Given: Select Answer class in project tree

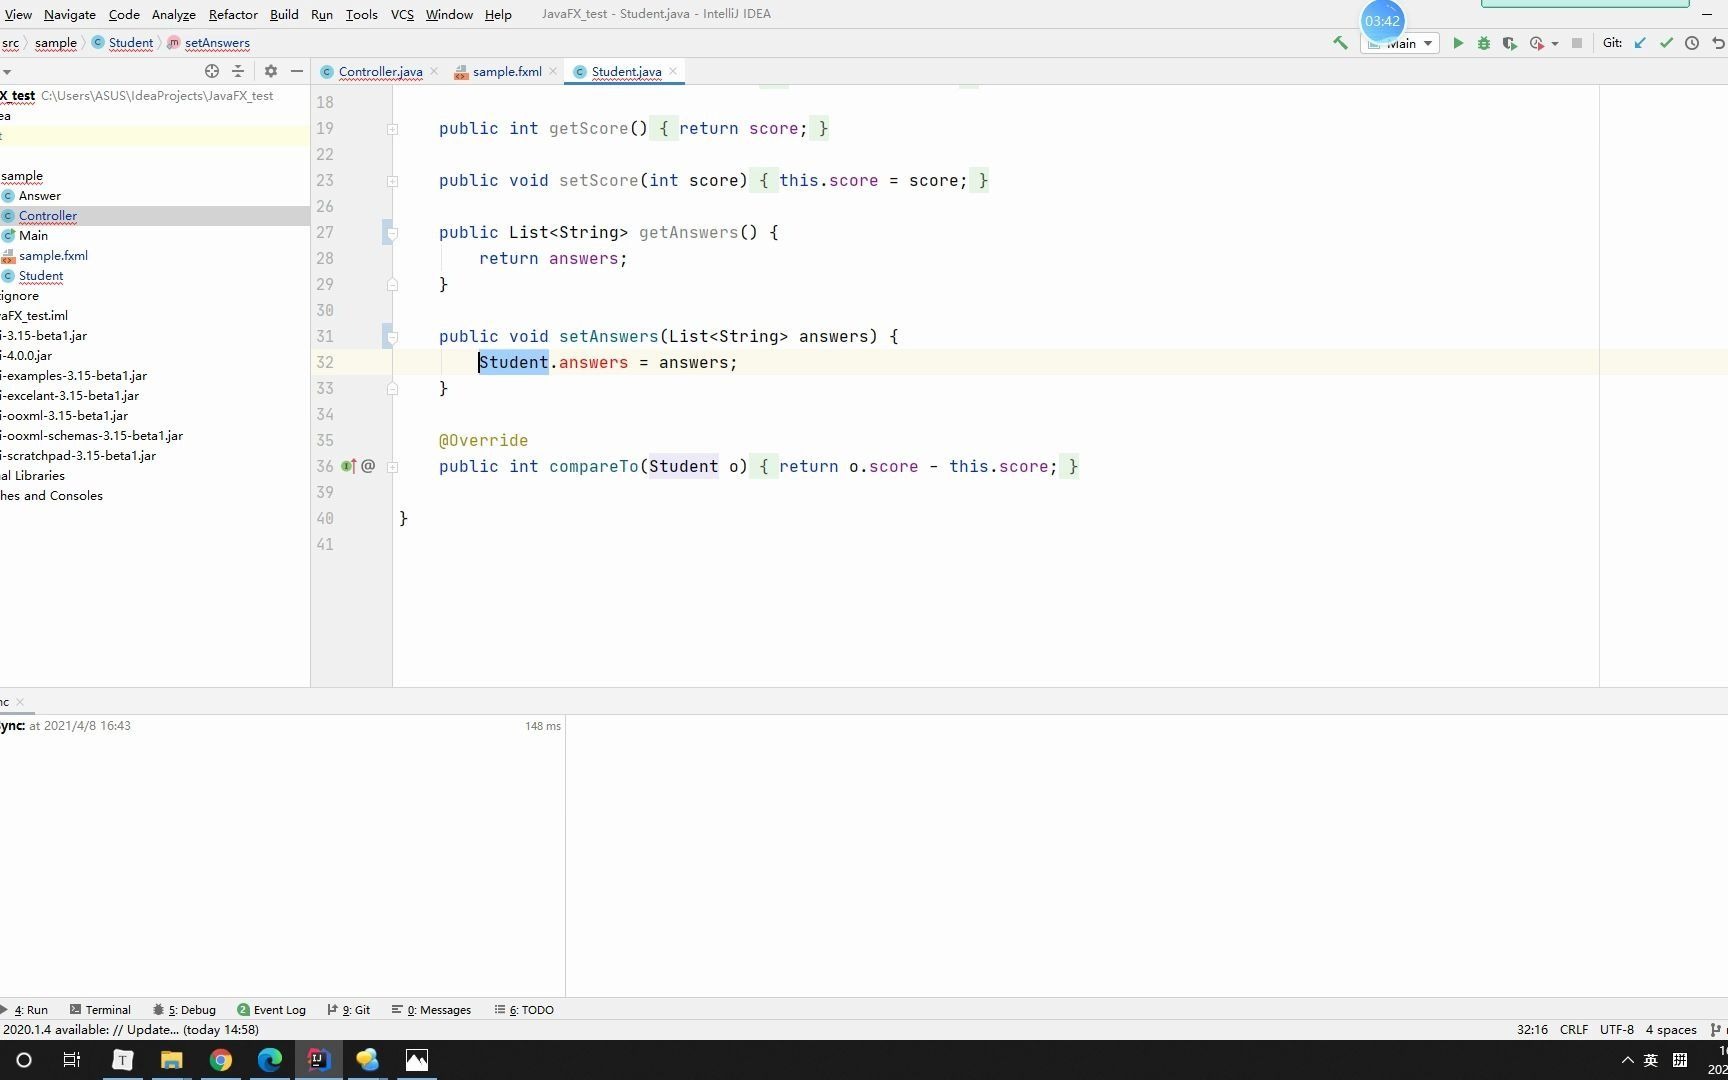Looking at the screenshot, I should tap(40, 196).
